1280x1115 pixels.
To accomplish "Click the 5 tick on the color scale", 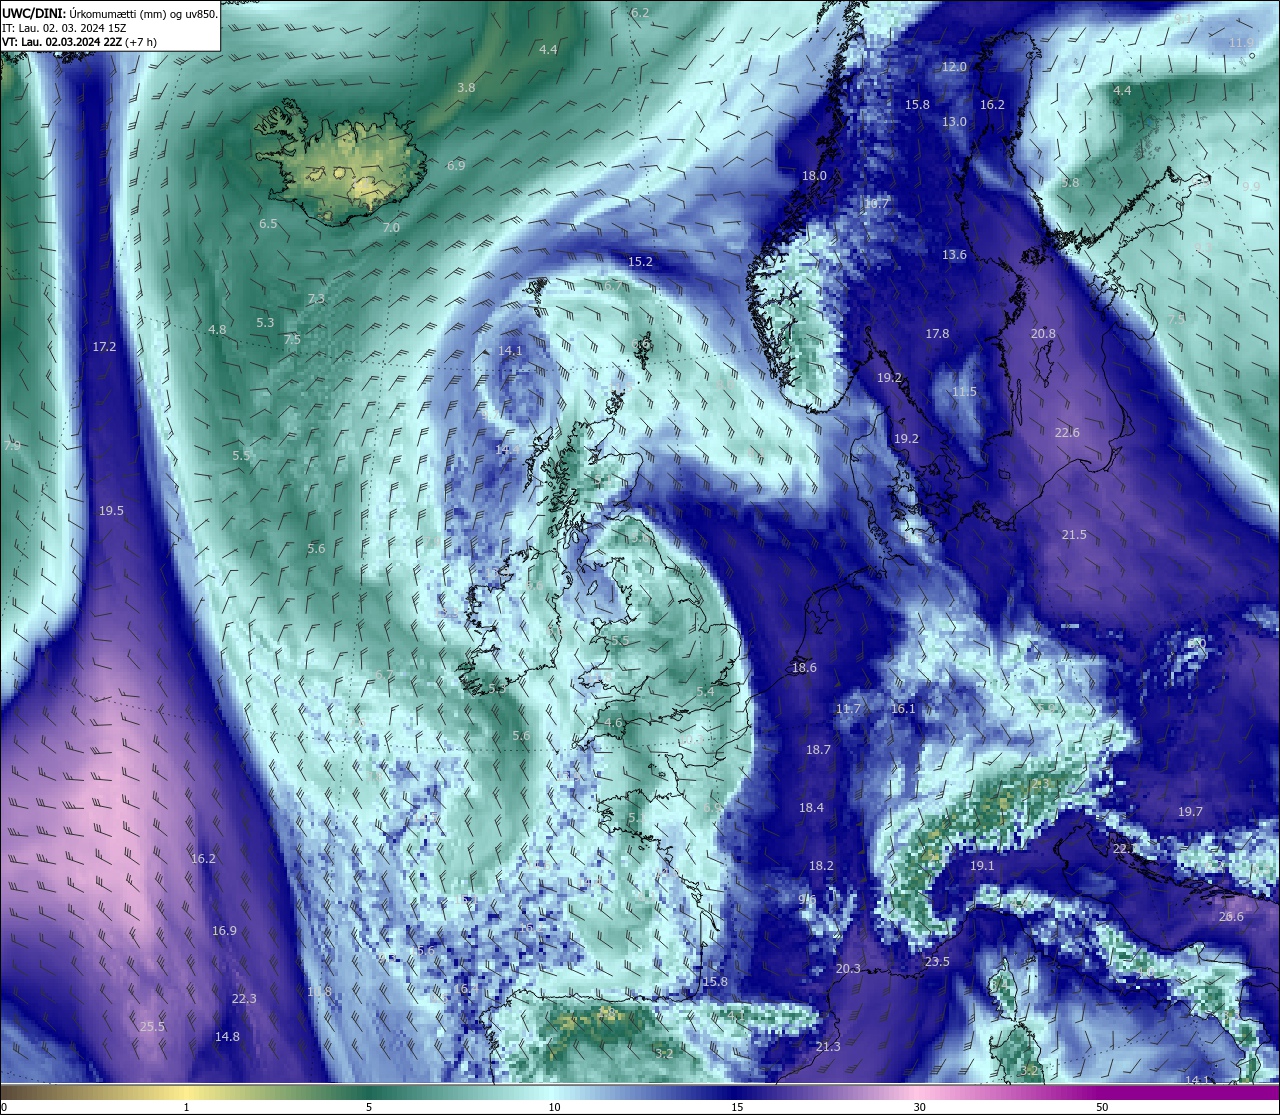I will click(x=370, y=1107).
